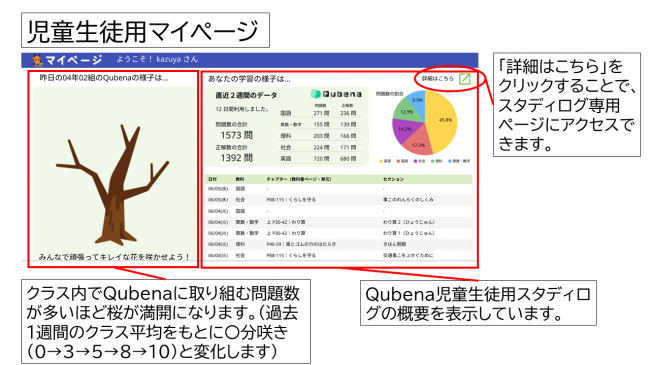Image resolution: width=650 pixels, height=365 pixels.
Task: Click the チャプター column header
Action: pyautogui.click(x=298, y=179)
